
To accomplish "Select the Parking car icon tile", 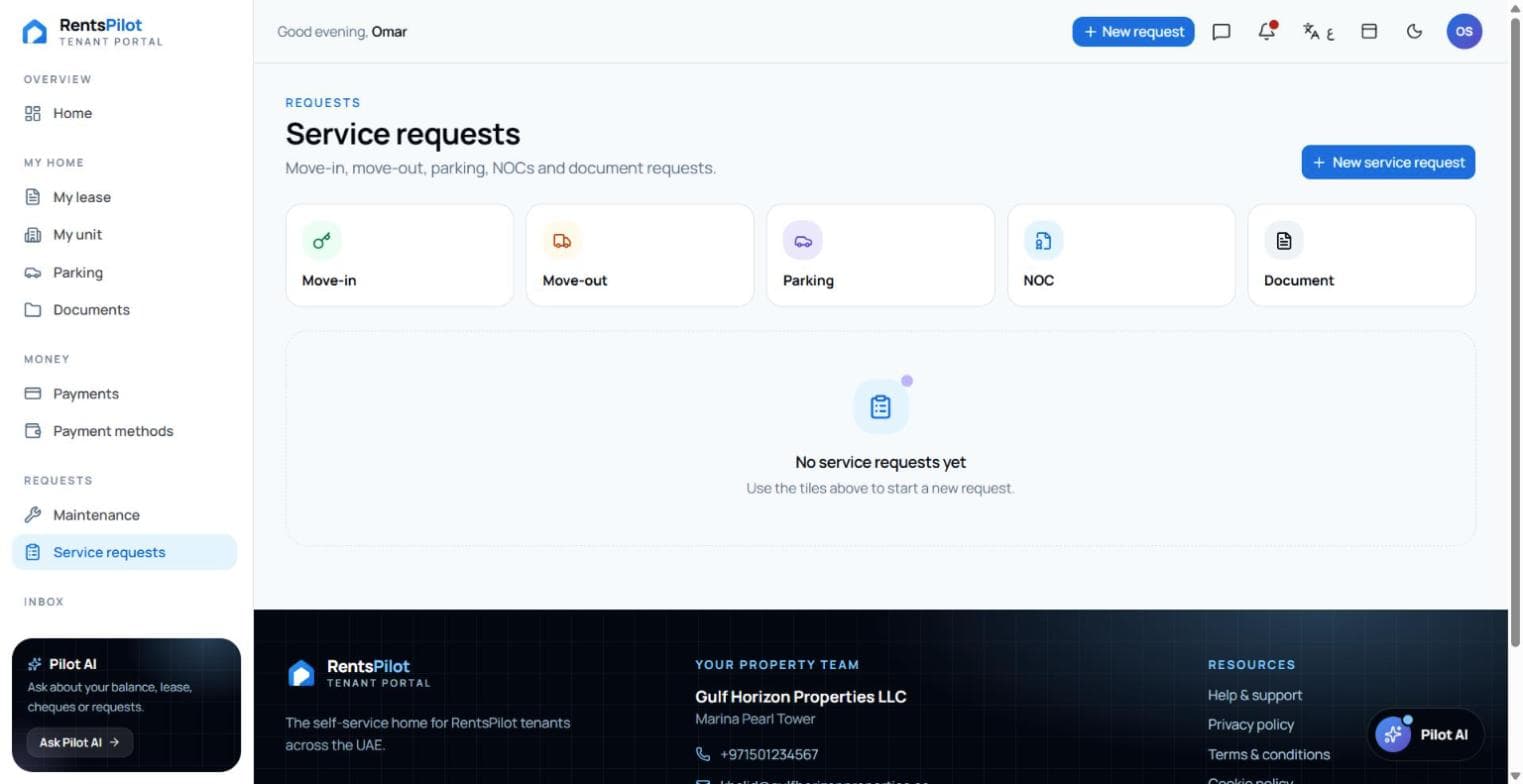I will coord(880,255).
